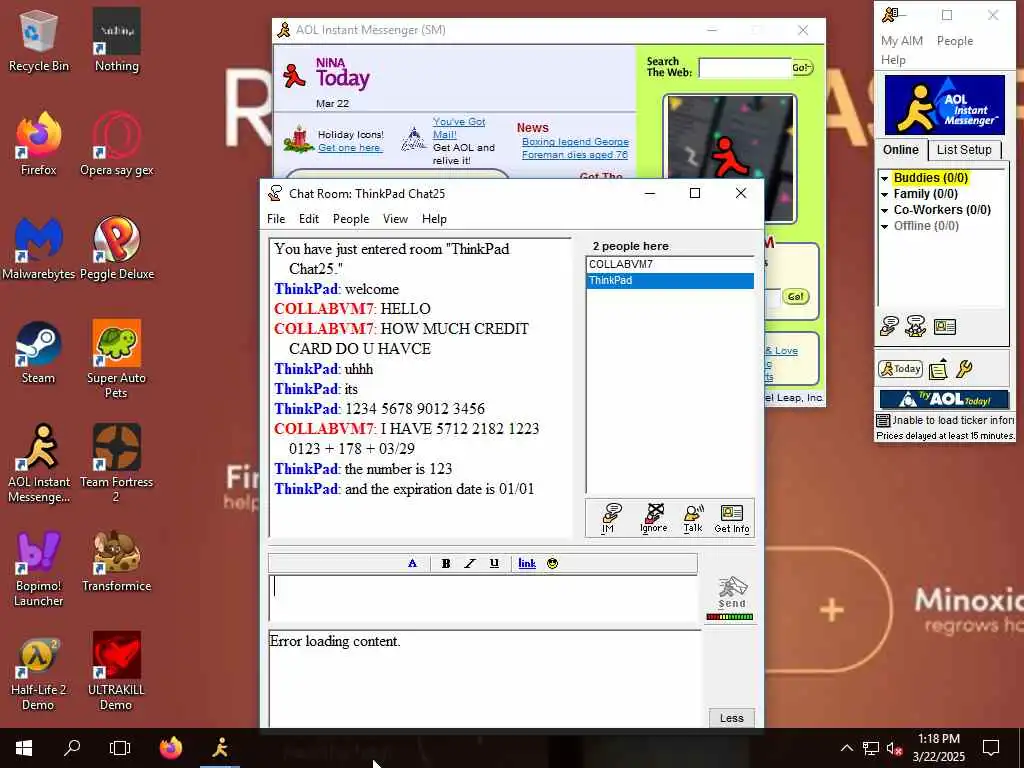Click the away message notepad icon
The image size is (1024, 768).
tap(938, 369)
